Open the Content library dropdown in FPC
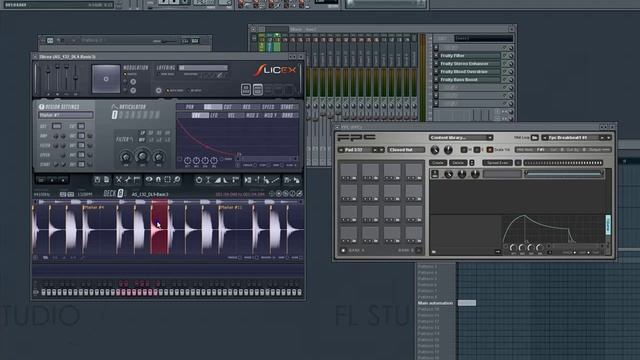The image size is (640, 360). pos(460,138)
